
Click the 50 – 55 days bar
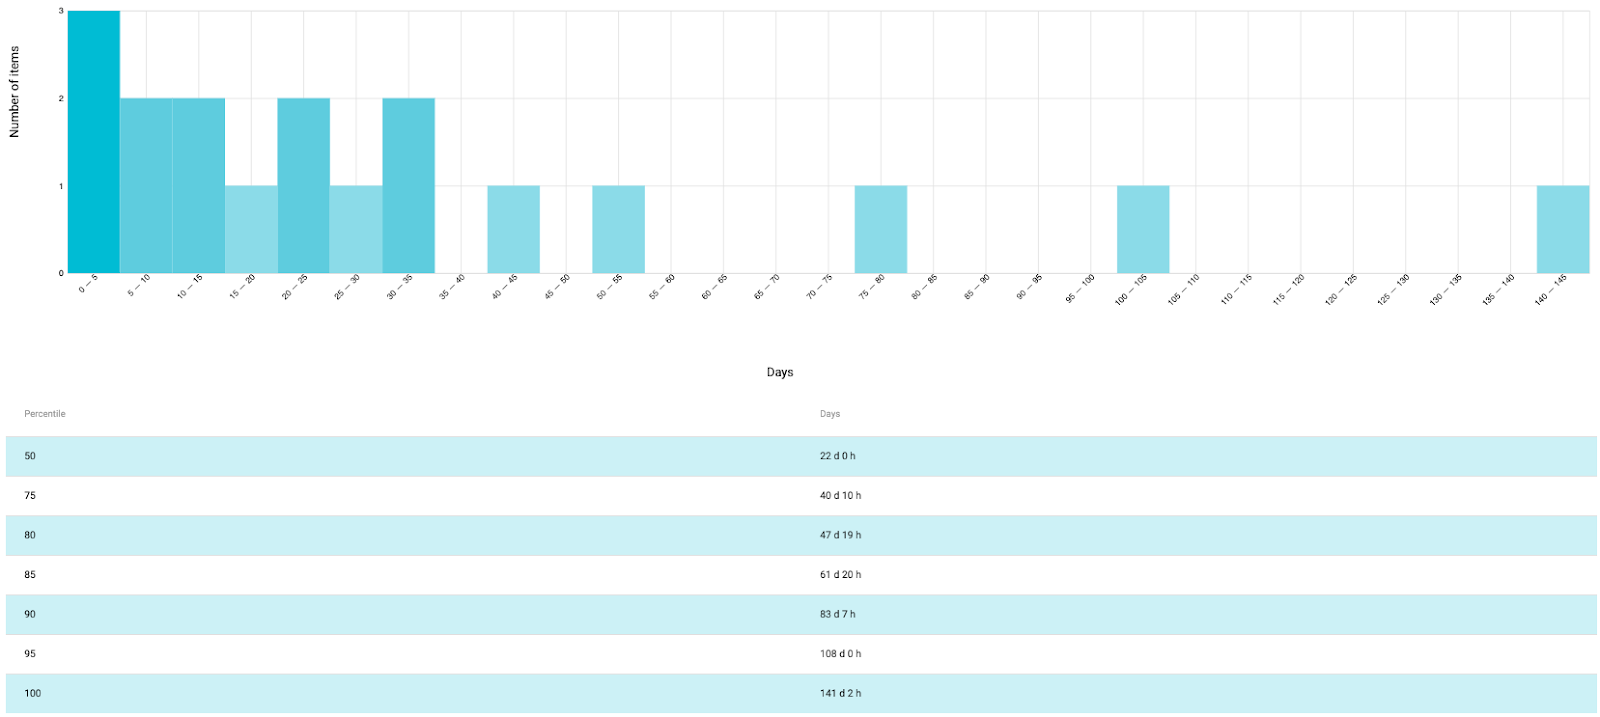pos(619,229)
